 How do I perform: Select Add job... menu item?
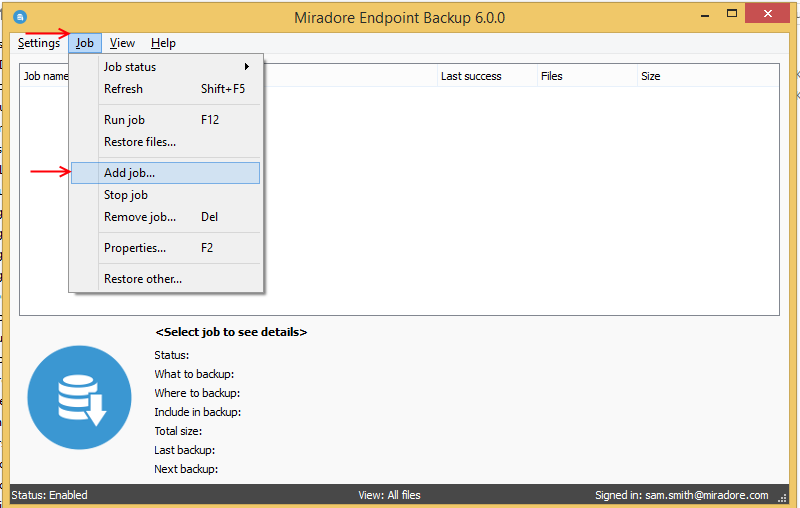tap(165, 173)
